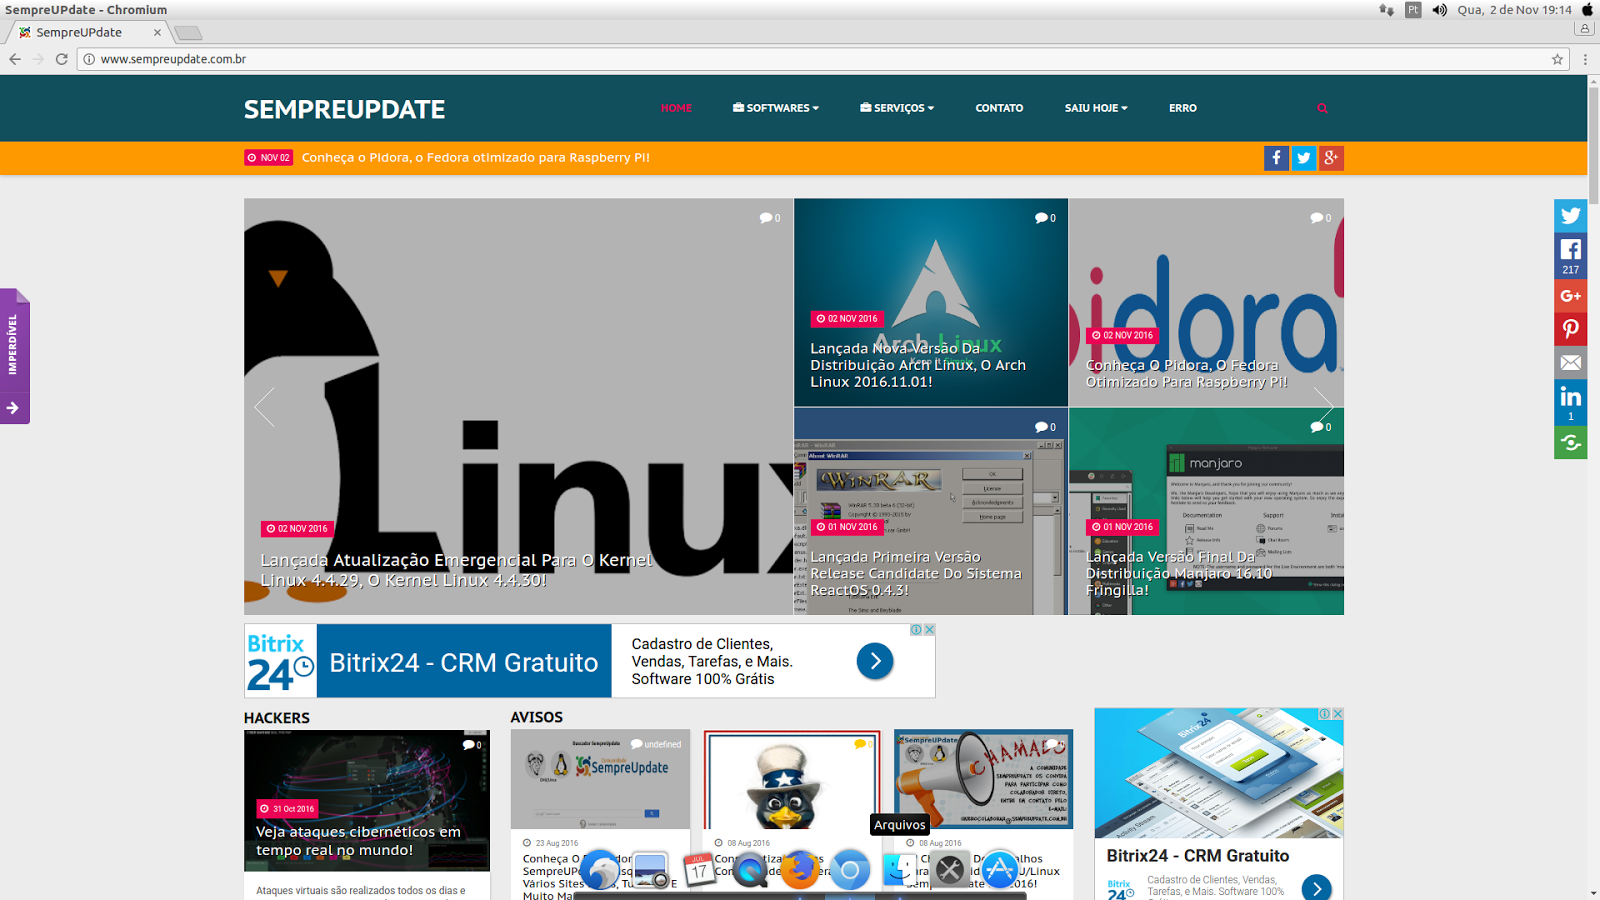Expand the Serviços menu
Viewport: 1600px width, 900px height.
pyautogui.click(x=897, y=108)
